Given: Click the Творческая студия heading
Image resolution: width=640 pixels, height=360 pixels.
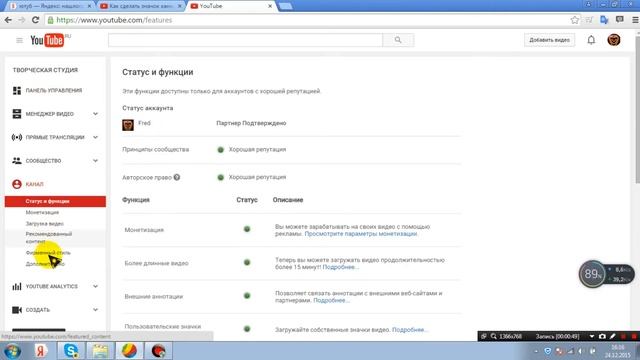Looking at the screenshot, I should (x=45, y=70).
